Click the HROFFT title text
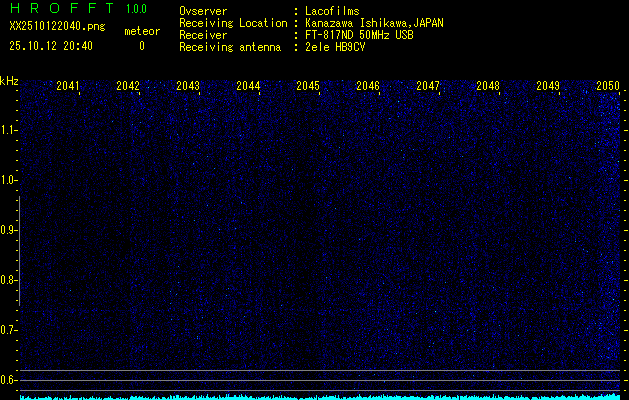This screenshot has height=400, width=629. point(61,9)
